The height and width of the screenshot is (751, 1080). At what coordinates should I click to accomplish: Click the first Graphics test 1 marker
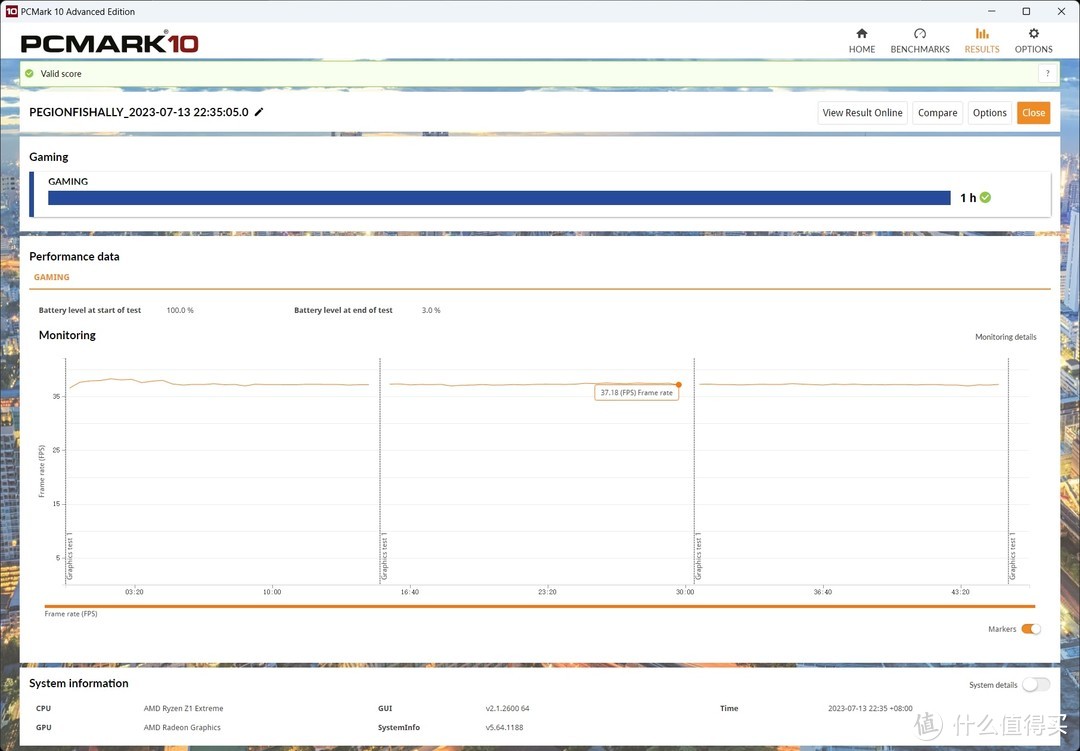pos(70,557)
